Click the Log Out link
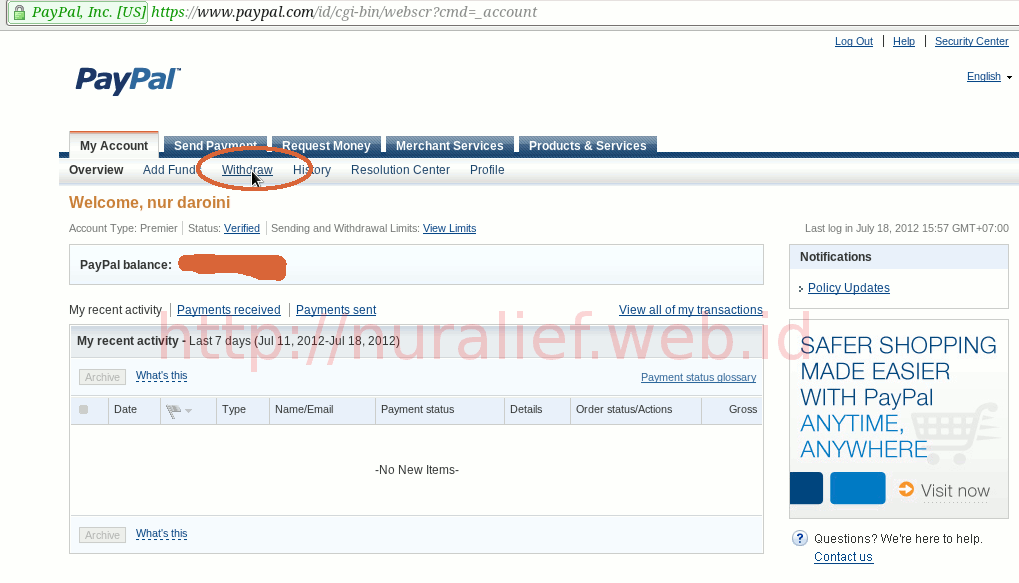Viewport: 1019px width, 583px height. pos(854,41)
